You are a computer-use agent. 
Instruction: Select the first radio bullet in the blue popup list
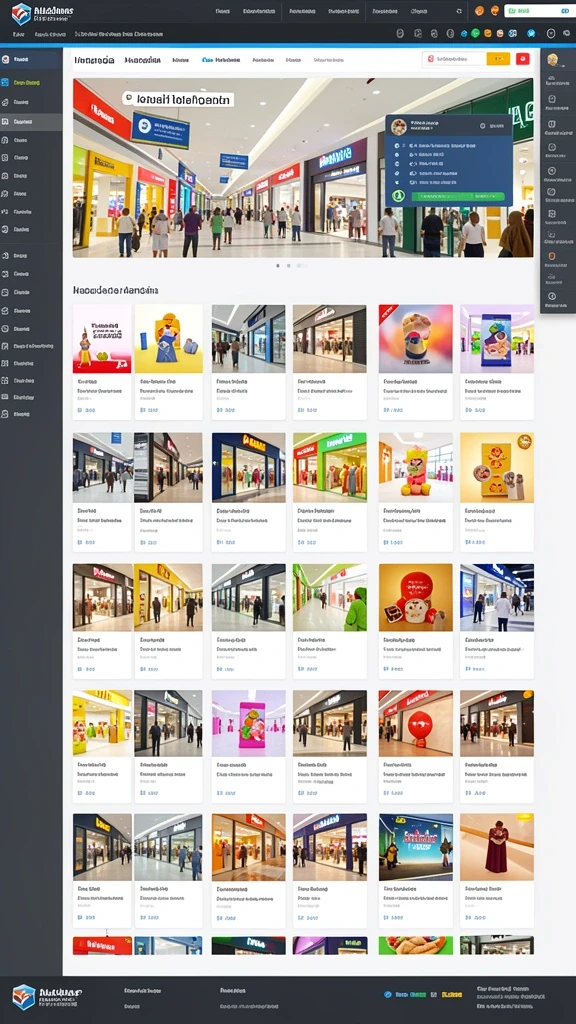[x=398, y=146]
